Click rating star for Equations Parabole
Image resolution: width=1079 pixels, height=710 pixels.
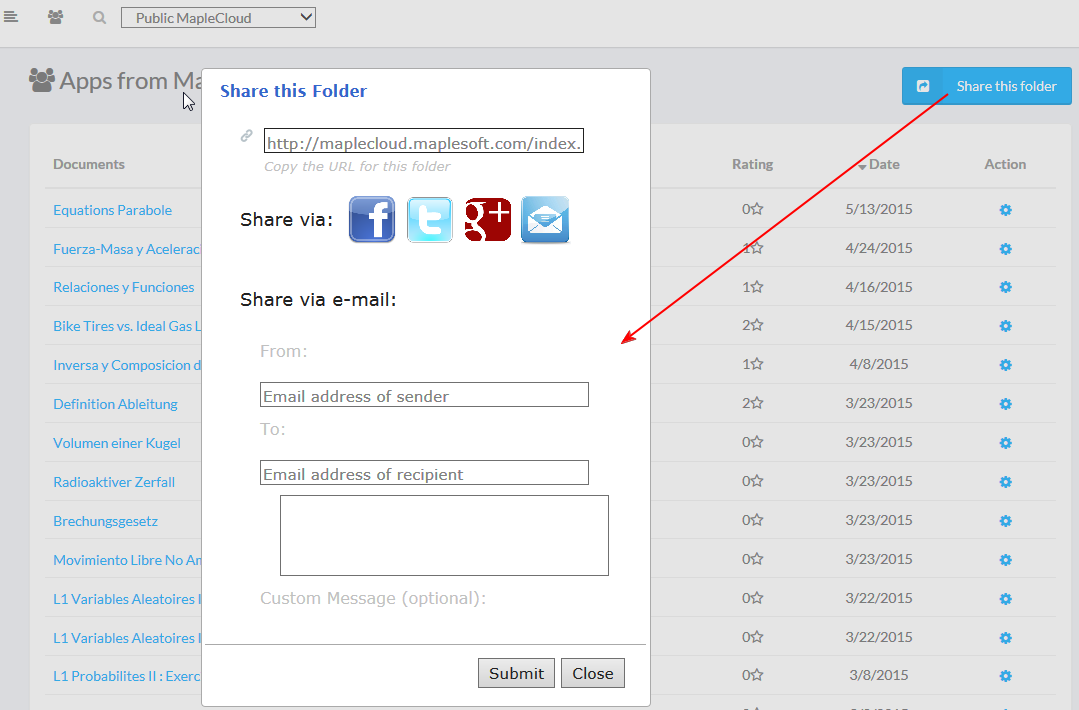point(757,208)
